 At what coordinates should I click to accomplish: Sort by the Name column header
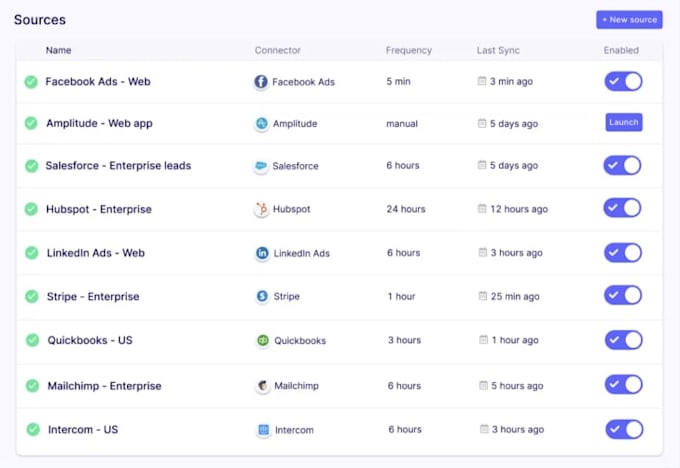[59, 50]
